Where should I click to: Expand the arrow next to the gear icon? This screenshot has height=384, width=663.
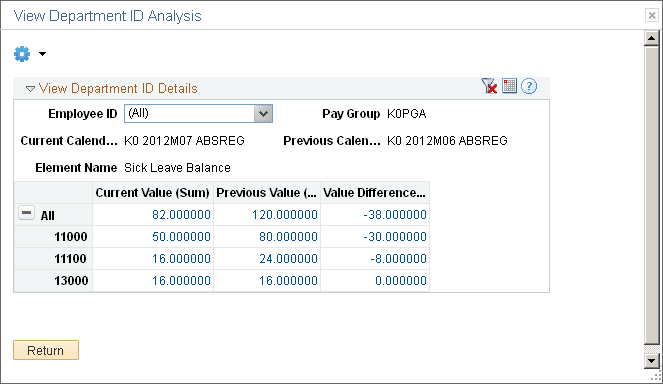(x=42, y=54)
